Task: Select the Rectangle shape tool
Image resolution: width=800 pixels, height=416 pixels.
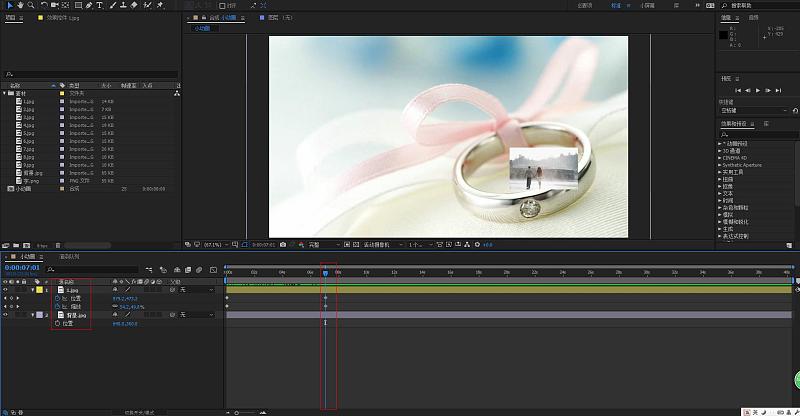Action: click(77, 5)
